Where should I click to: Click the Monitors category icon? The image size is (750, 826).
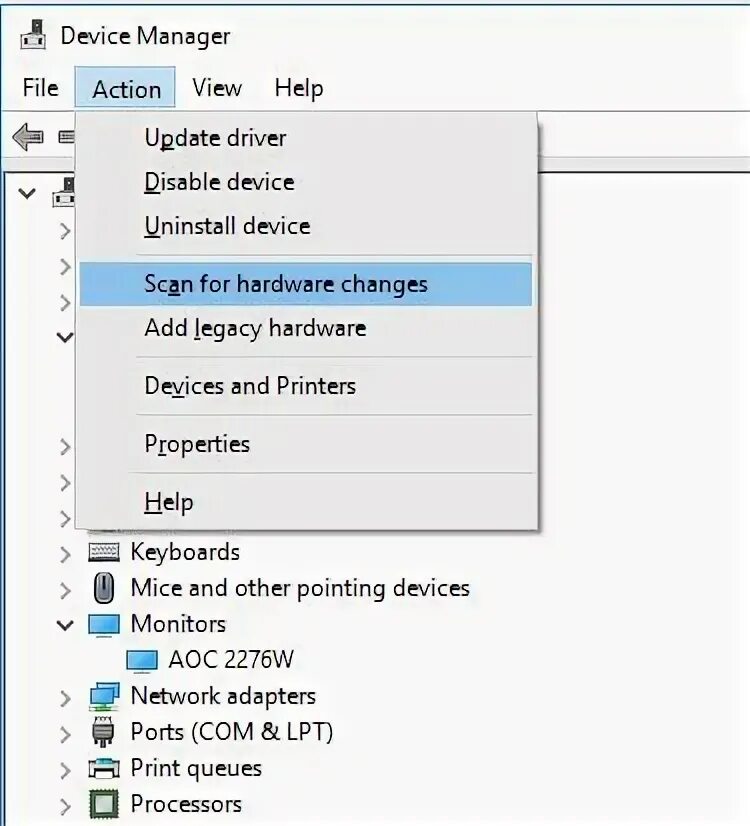104,624
